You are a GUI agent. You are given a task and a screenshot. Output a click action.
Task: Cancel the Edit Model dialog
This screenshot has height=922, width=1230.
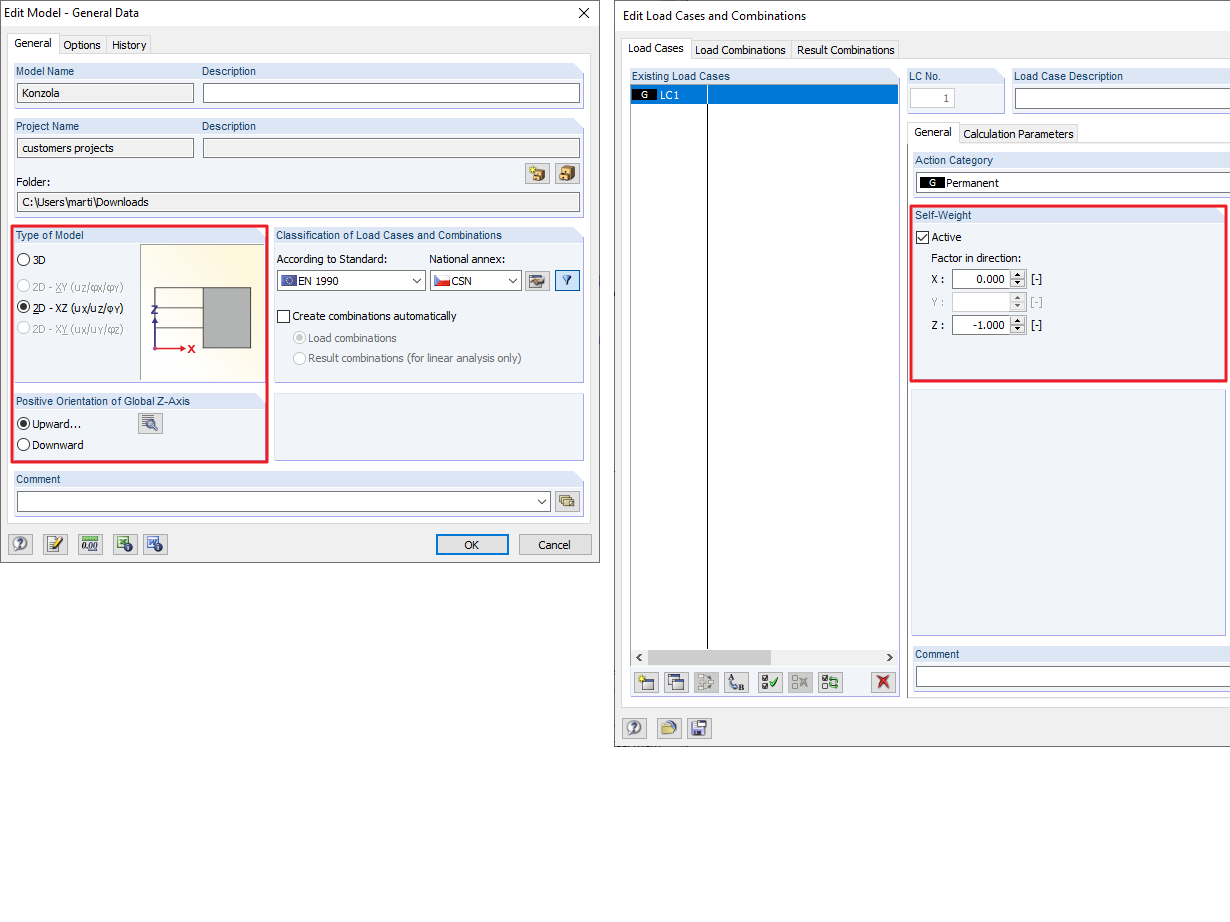pyautogui.click(x=554, y=544)
